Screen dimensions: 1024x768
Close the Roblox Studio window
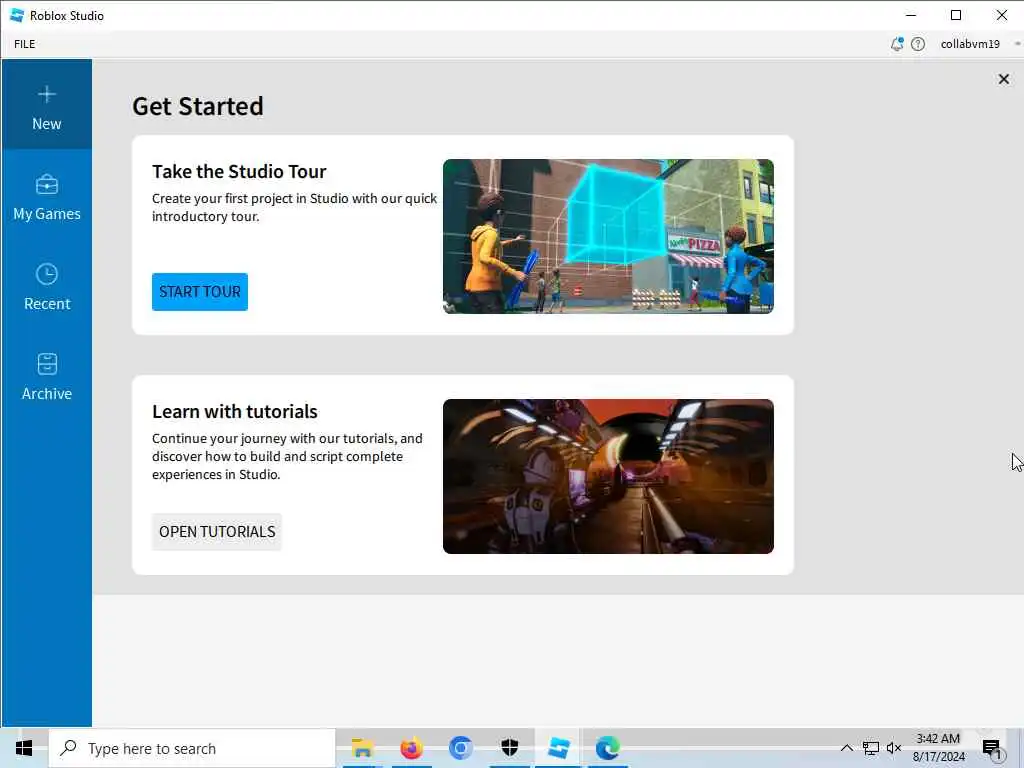click(1001, 15)
